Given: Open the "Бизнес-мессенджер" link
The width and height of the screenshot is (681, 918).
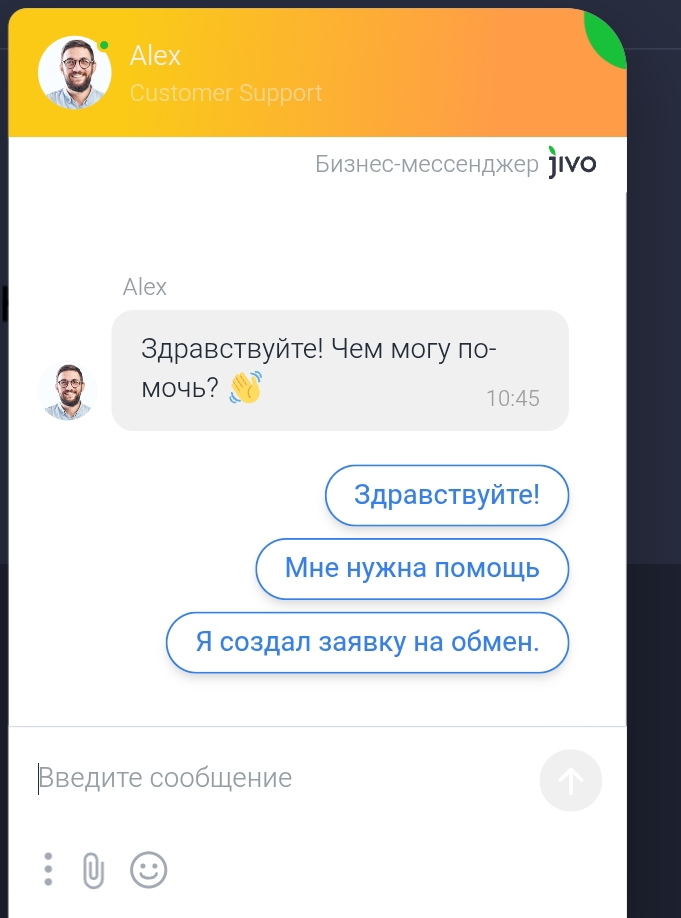Looking at the screenshot, I should point(426,164).
